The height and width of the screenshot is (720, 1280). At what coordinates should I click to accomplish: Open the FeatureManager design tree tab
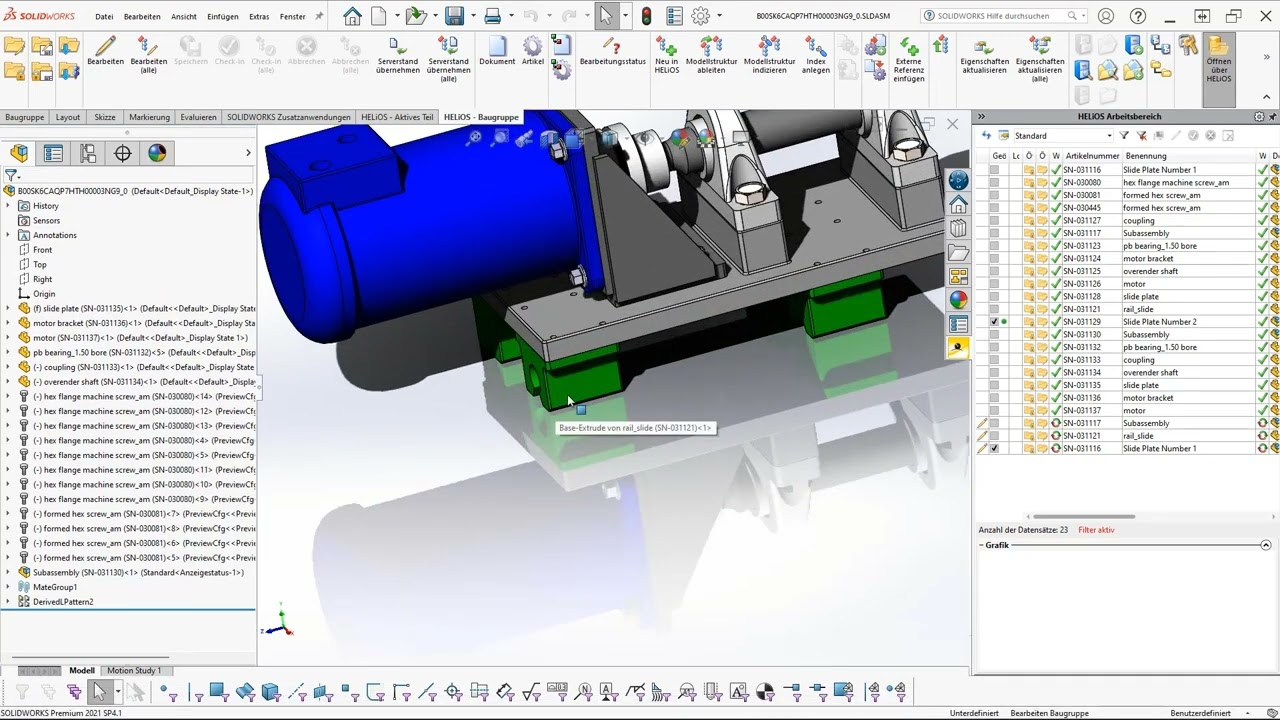(x=19, y=153)
